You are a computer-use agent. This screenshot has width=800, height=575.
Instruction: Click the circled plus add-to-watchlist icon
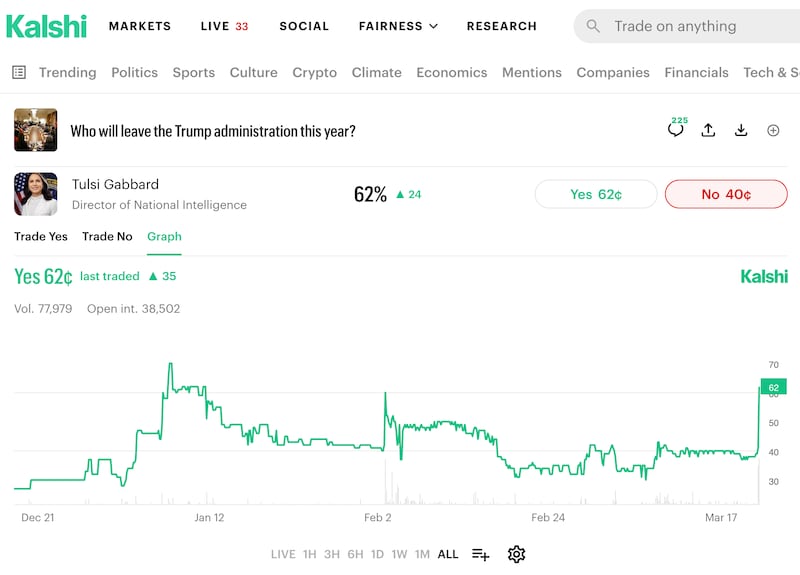point(773,130)
